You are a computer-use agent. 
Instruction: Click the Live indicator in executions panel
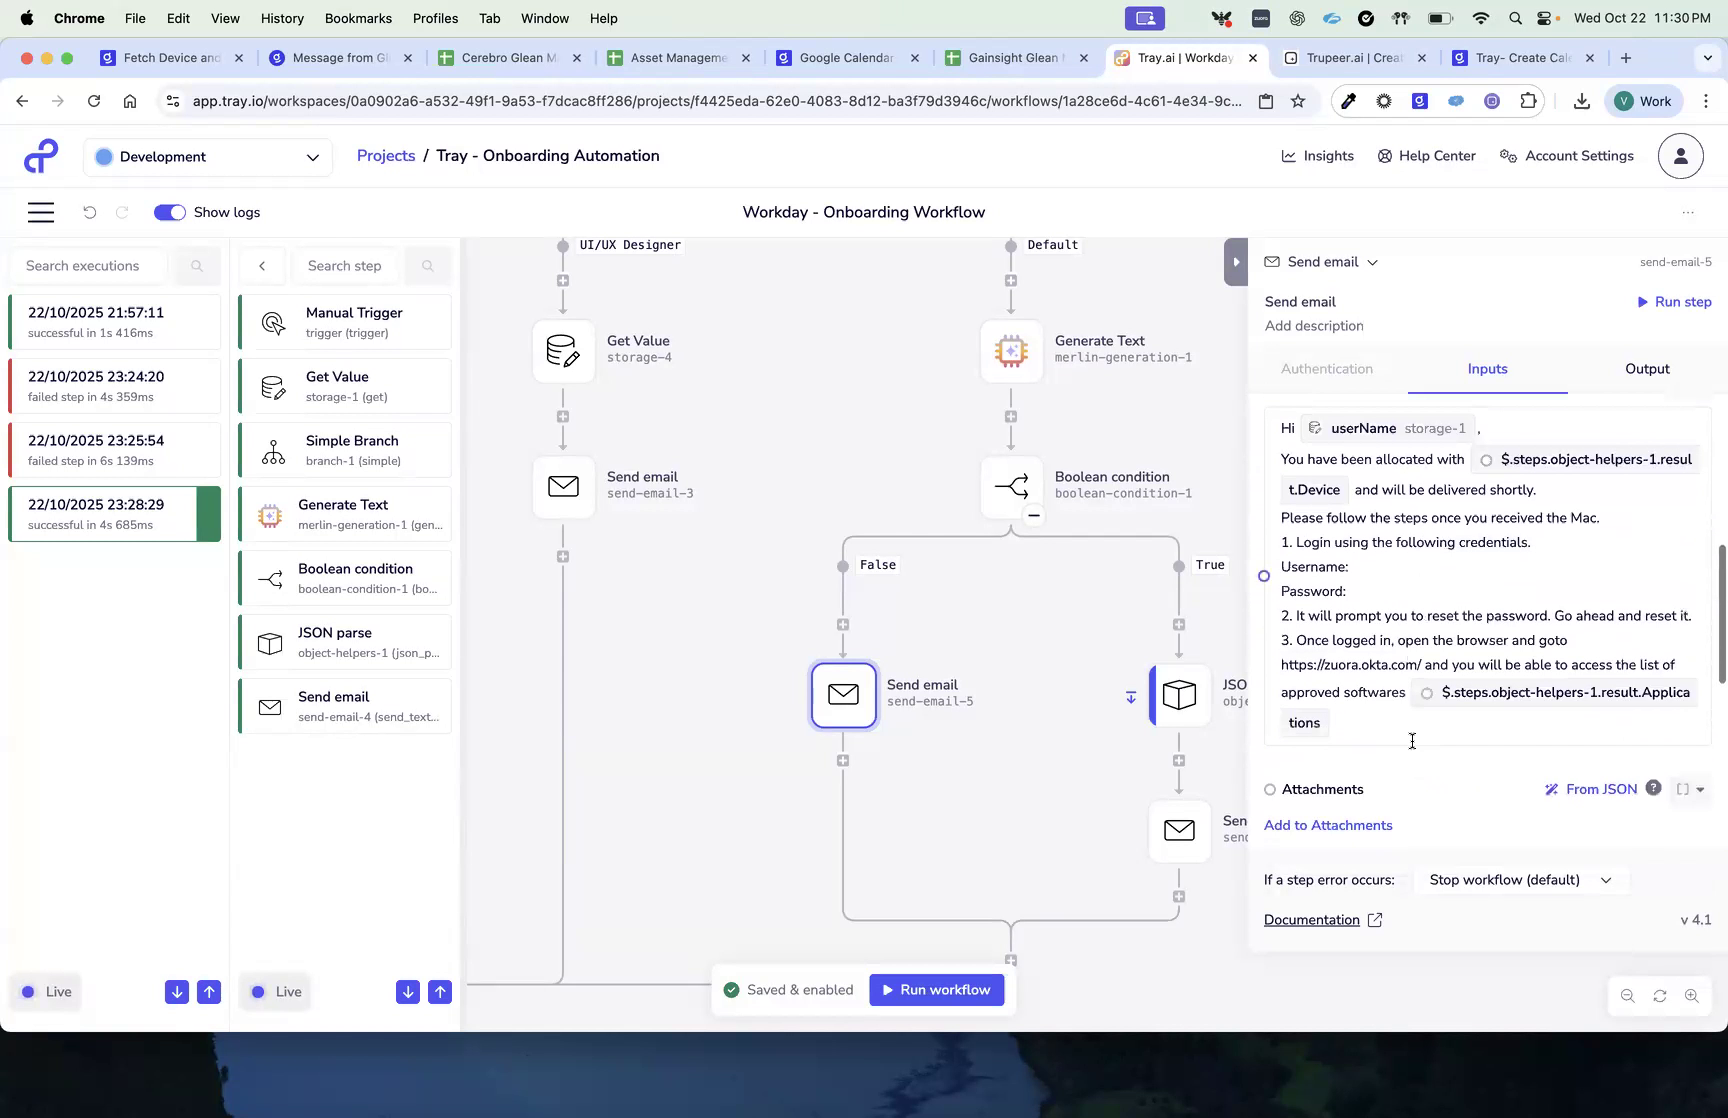pos(45,991)
